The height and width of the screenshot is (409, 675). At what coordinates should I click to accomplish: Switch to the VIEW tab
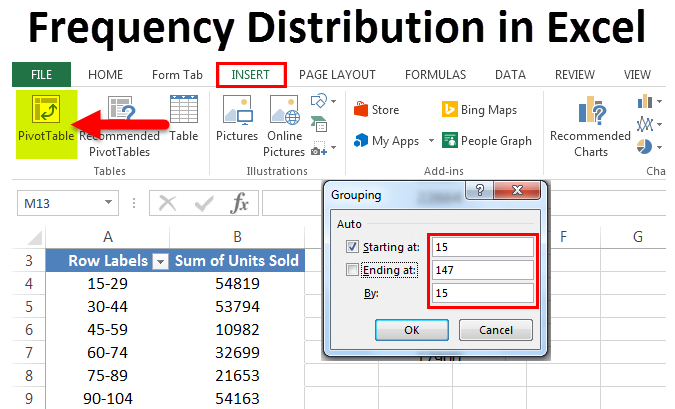tap(637, 75)
